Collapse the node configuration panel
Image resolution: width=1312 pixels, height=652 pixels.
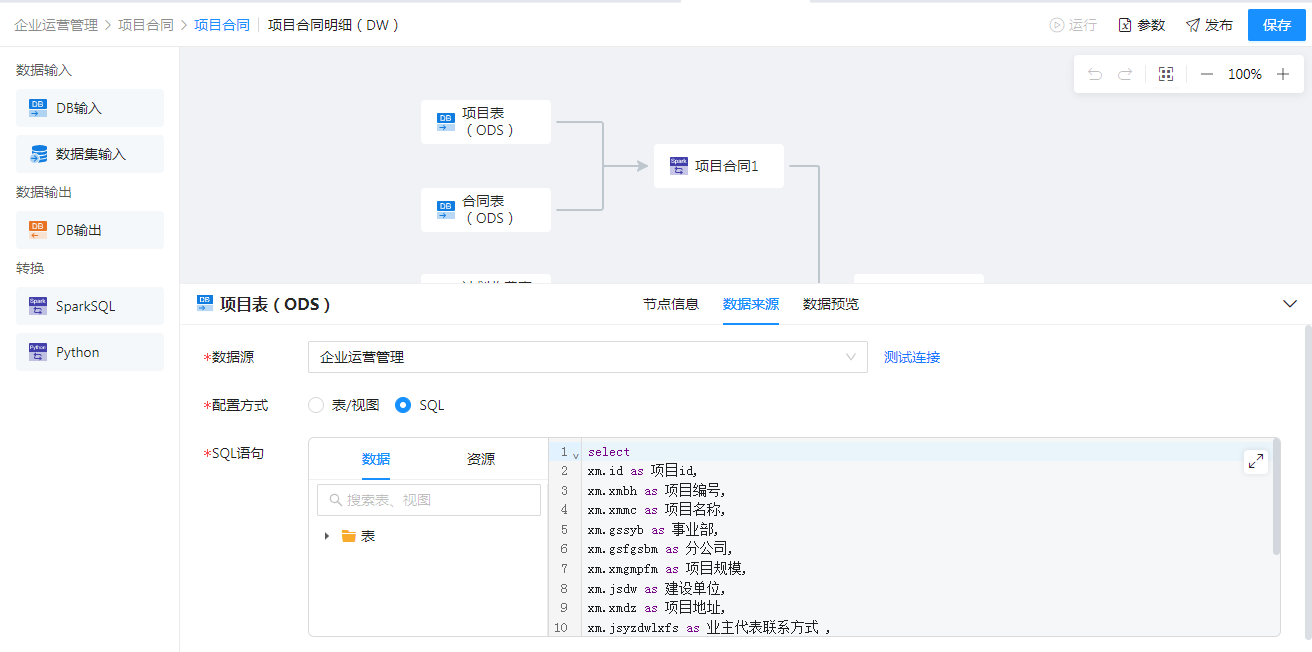(1290, 304)
